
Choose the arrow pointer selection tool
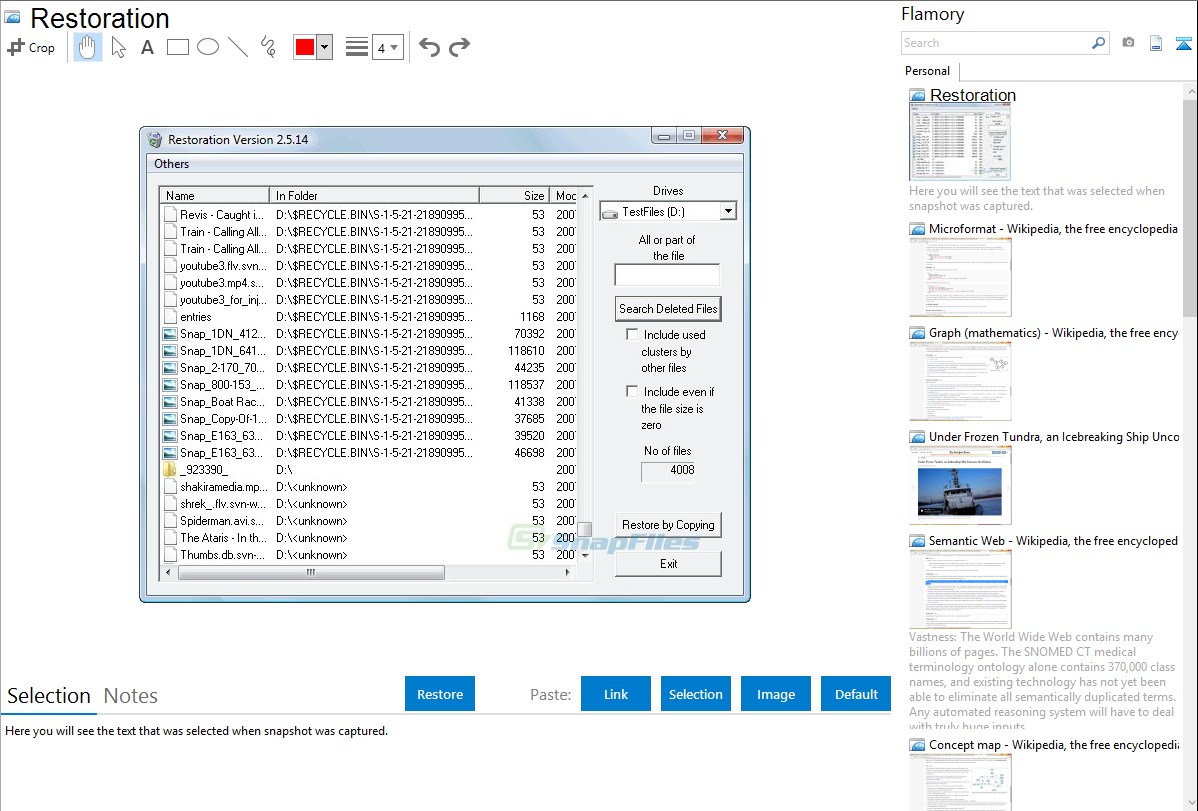click(x=119, y=47)
